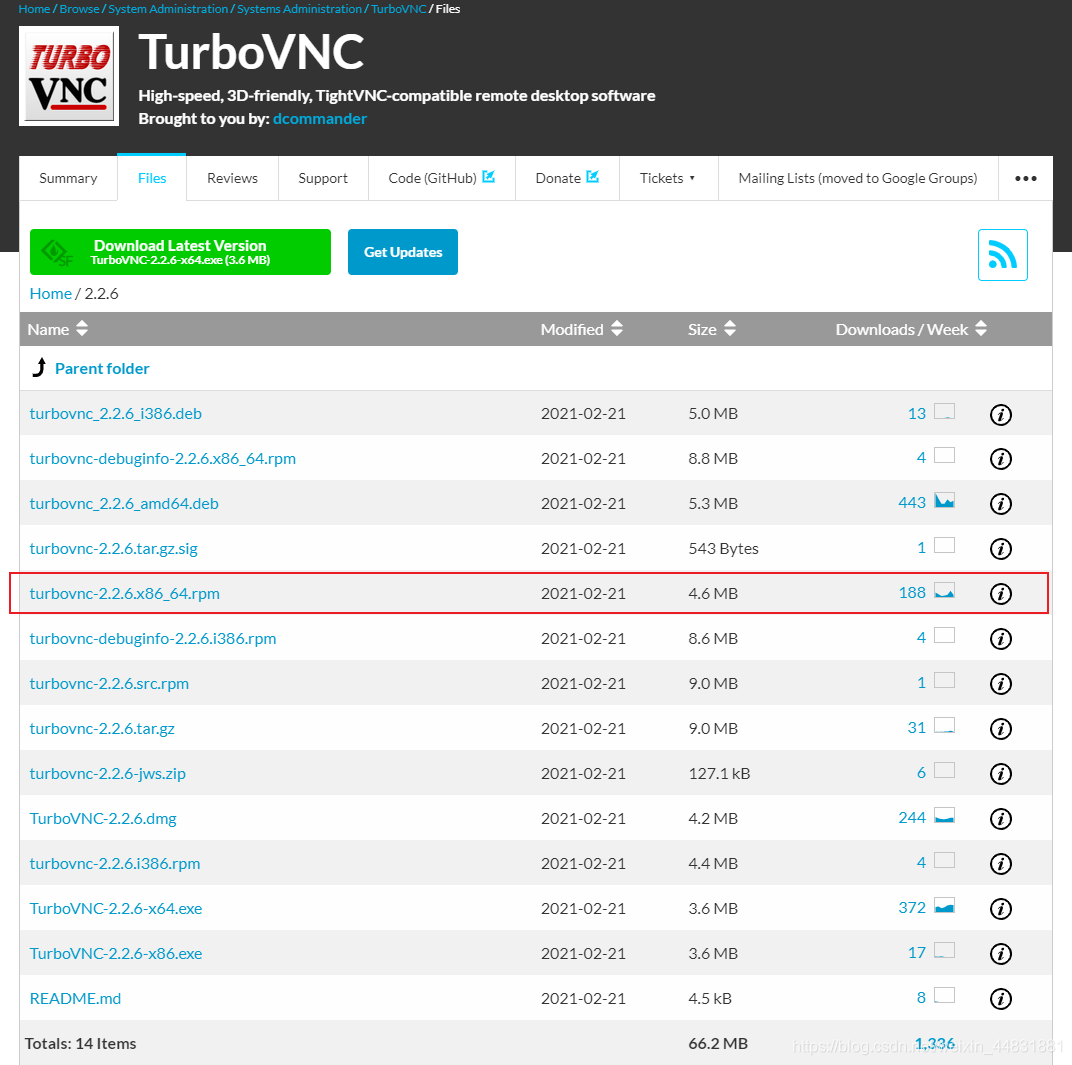Viewport: 1072px width, 1065px height.
Task: Click the Get Updates button
Action: (x=403, y=252)
